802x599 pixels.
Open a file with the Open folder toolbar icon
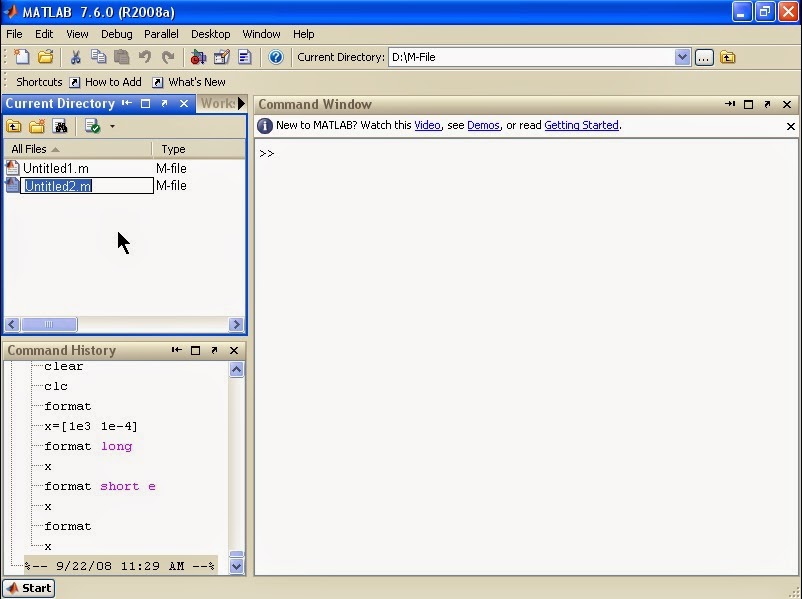45,58
